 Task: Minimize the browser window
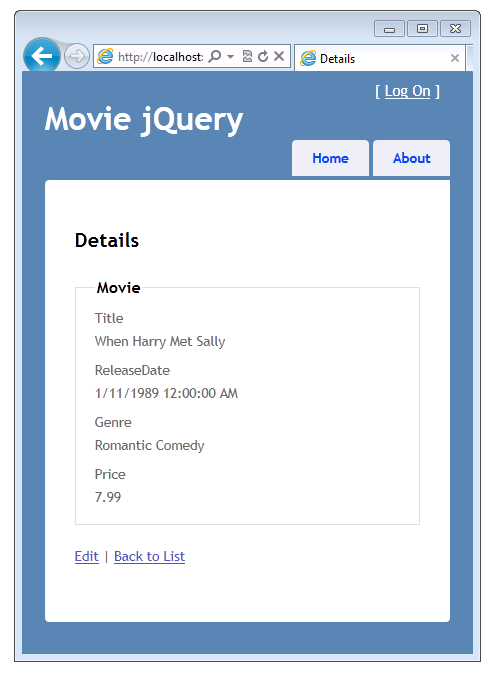click(x=389, y=29)
